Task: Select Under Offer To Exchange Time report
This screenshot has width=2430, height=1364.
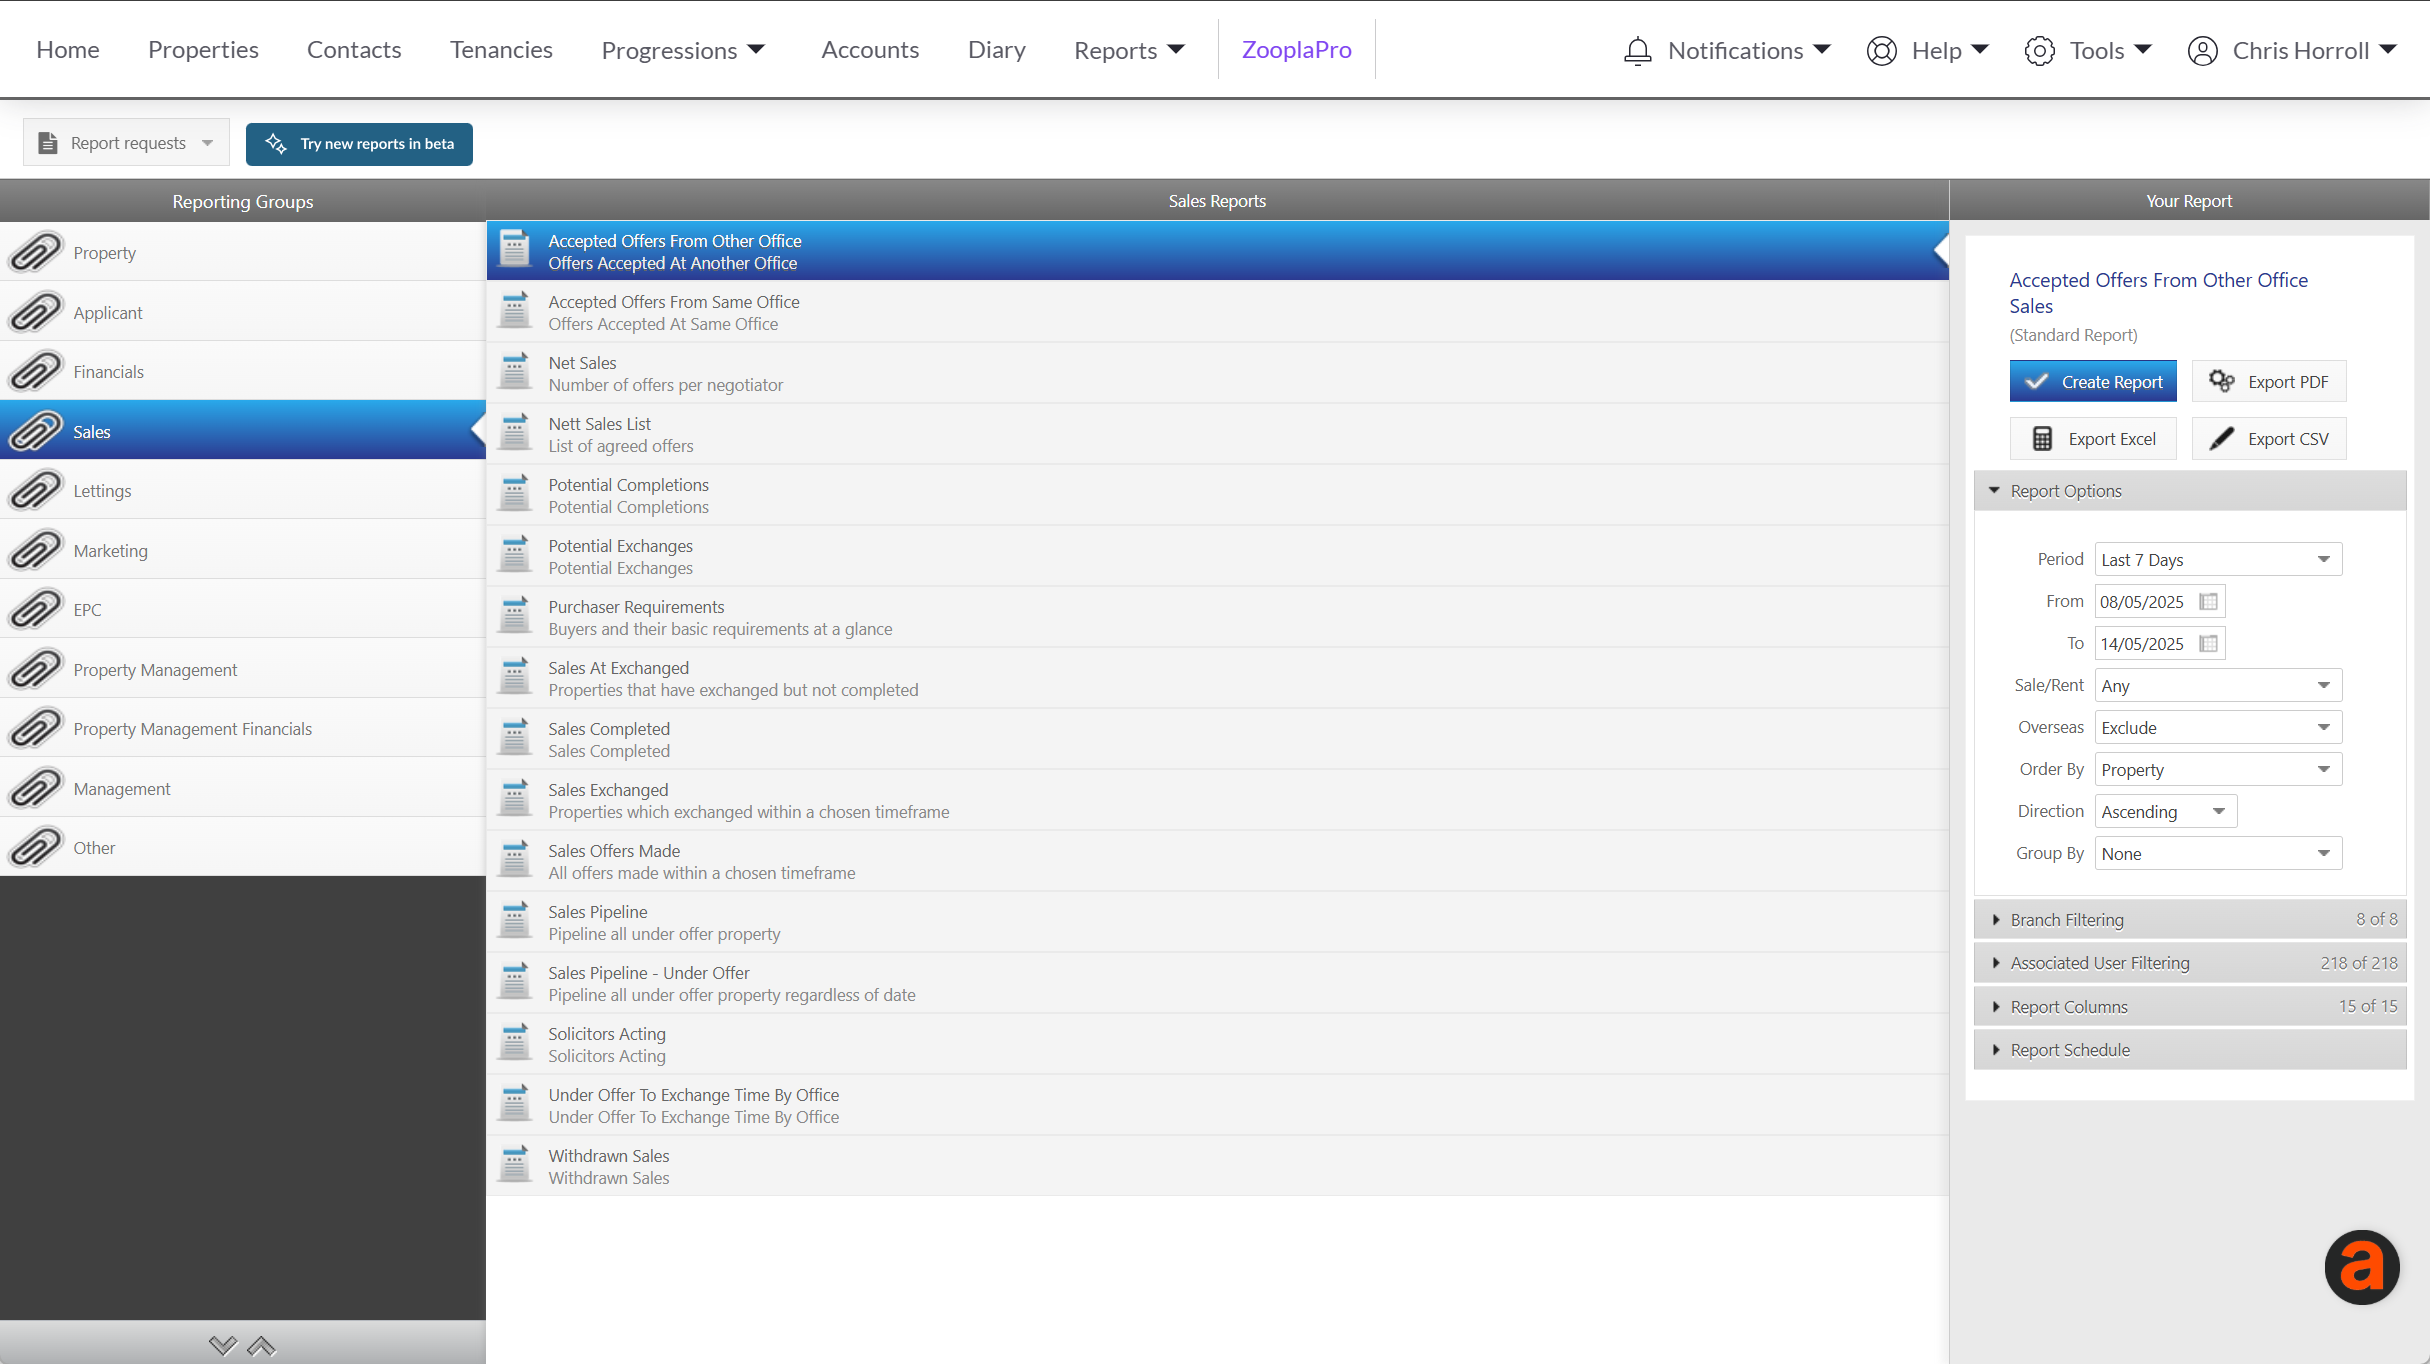Action: (1217, 1105)
